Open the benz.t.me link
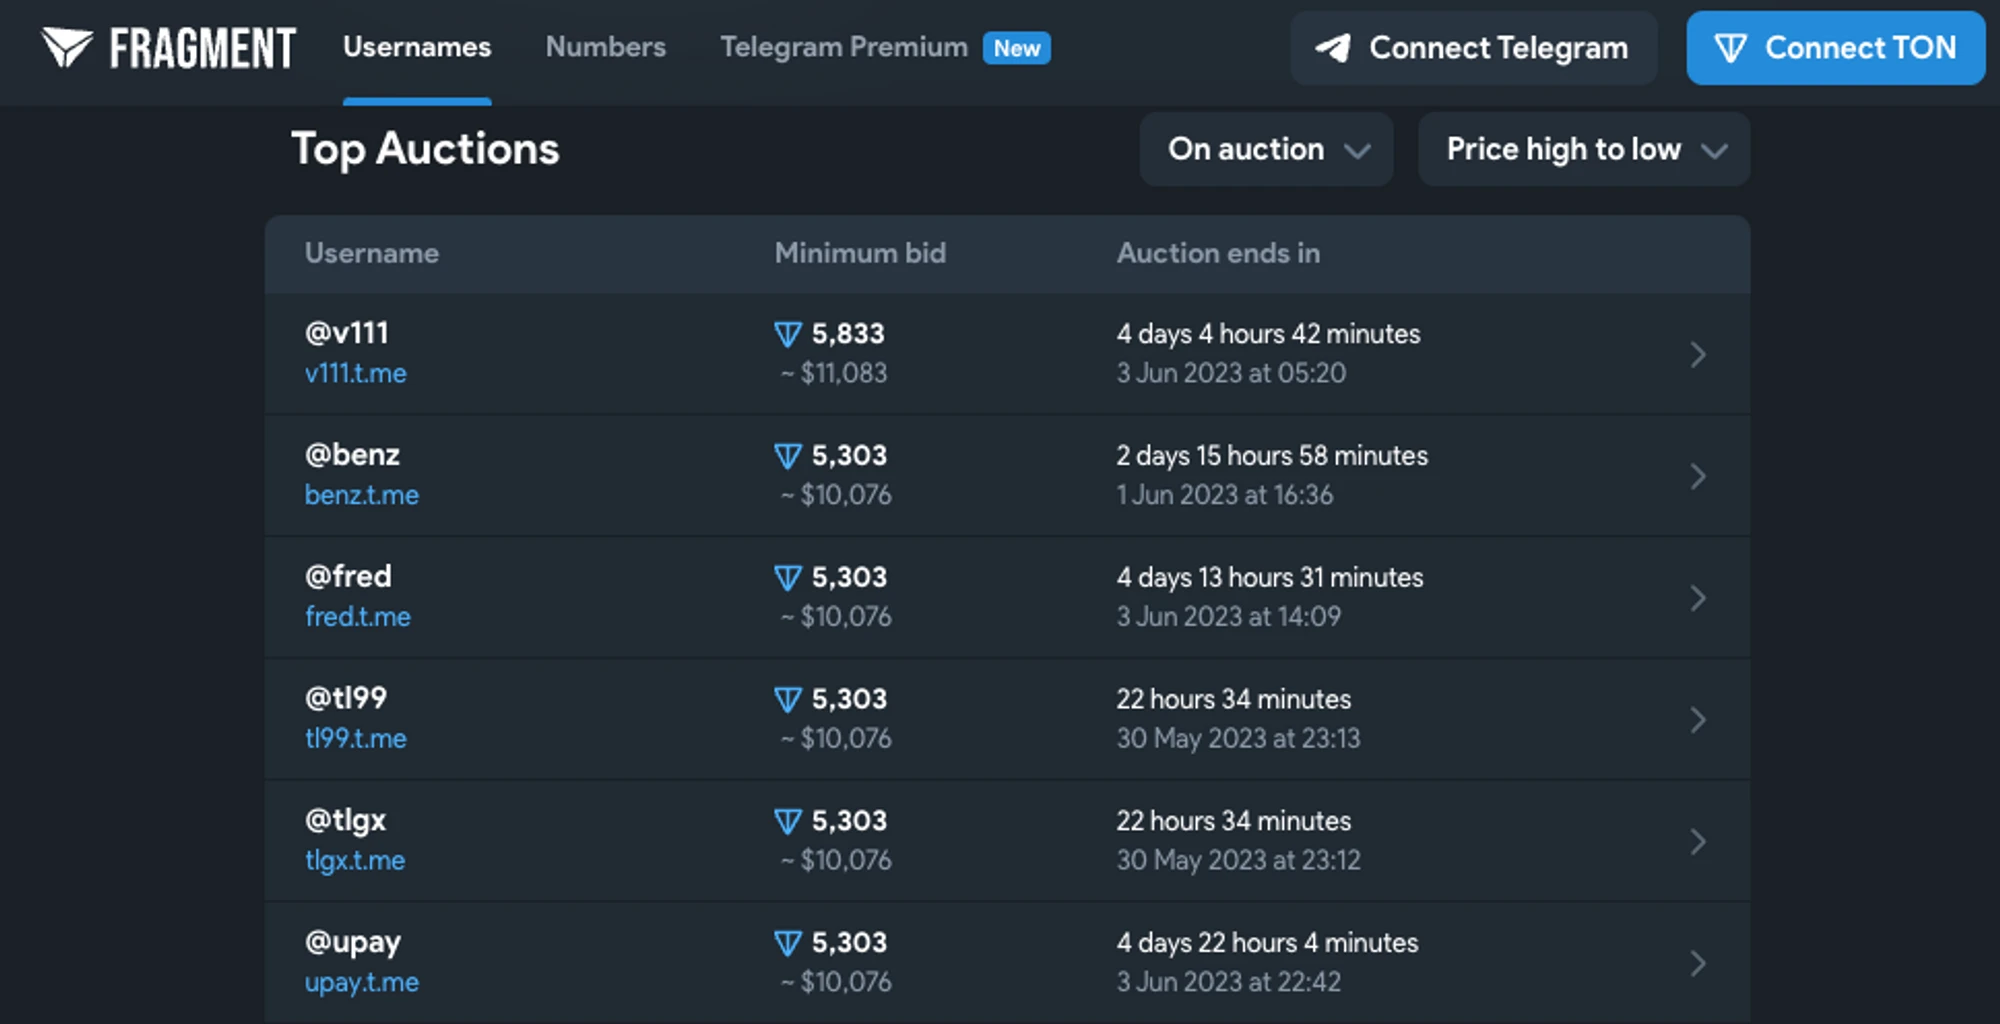 pos(361,495)
